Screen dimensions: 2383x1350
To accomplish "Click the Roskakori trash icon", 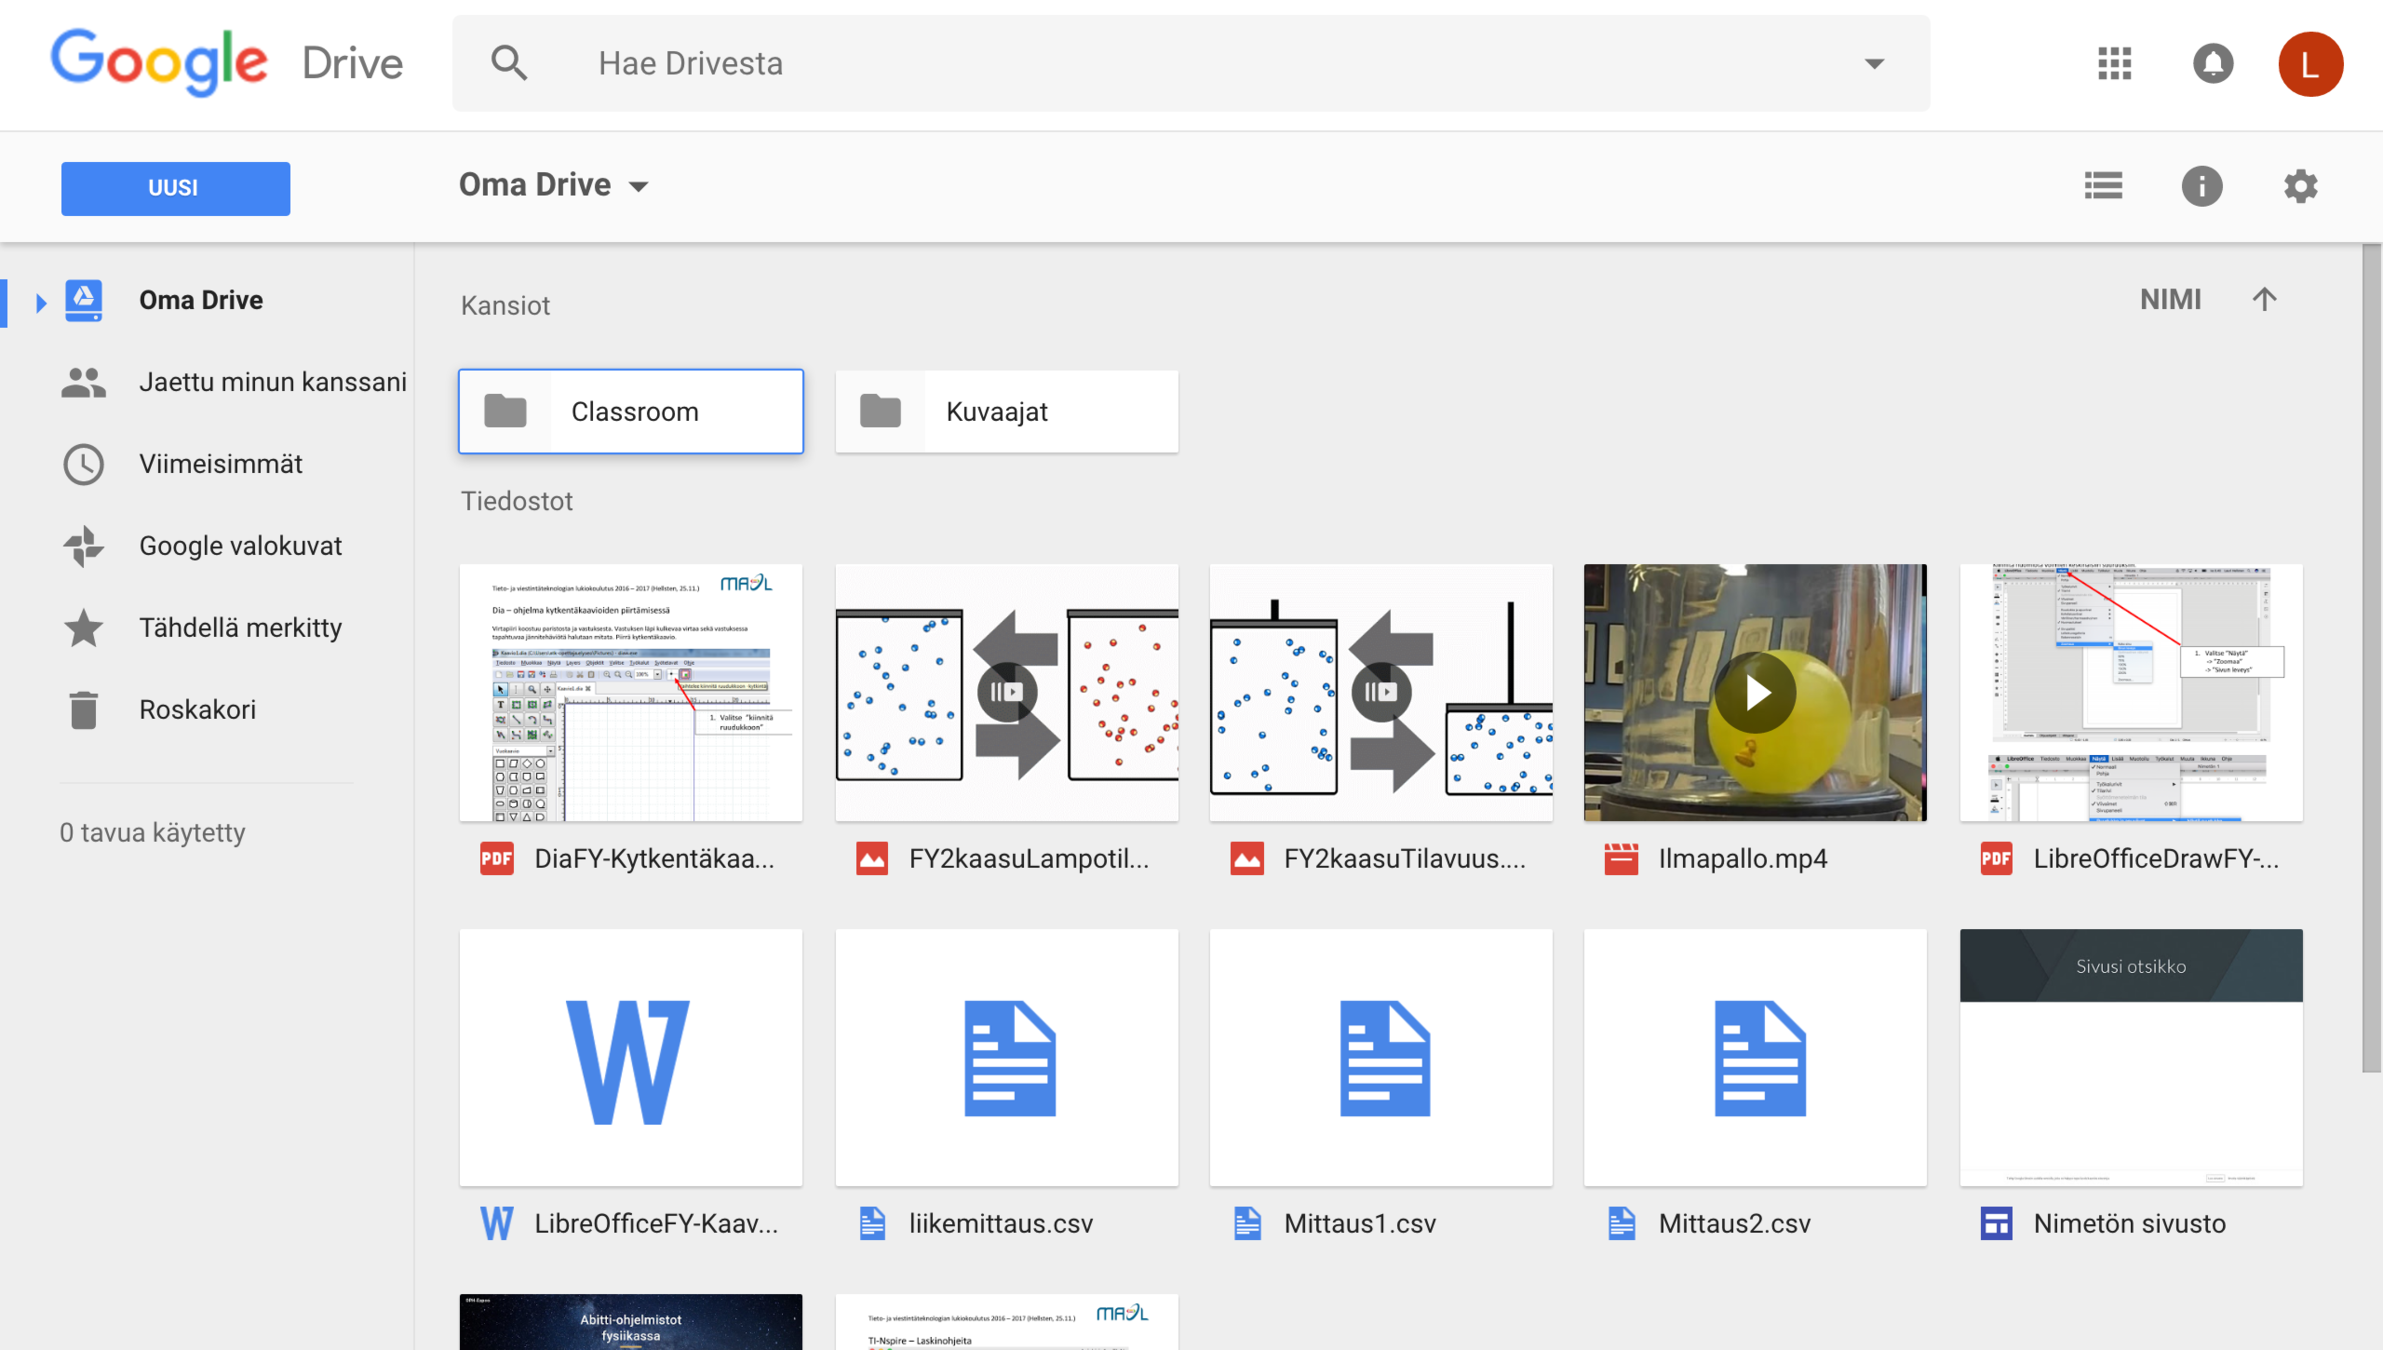I will point(83,710).
